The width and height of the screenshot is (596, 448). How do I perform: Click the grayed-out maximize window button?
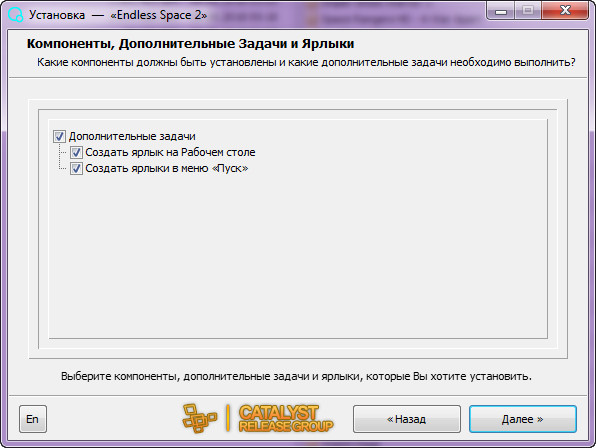(528, 10)
